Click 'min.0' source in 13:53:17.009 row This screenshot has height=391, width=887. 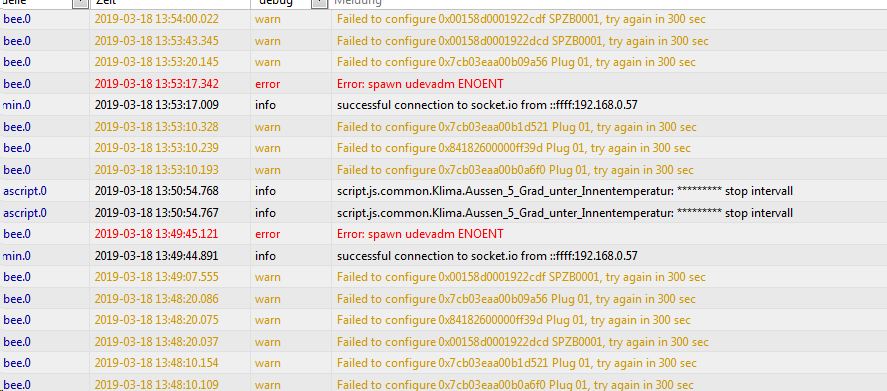coord(17,105)
